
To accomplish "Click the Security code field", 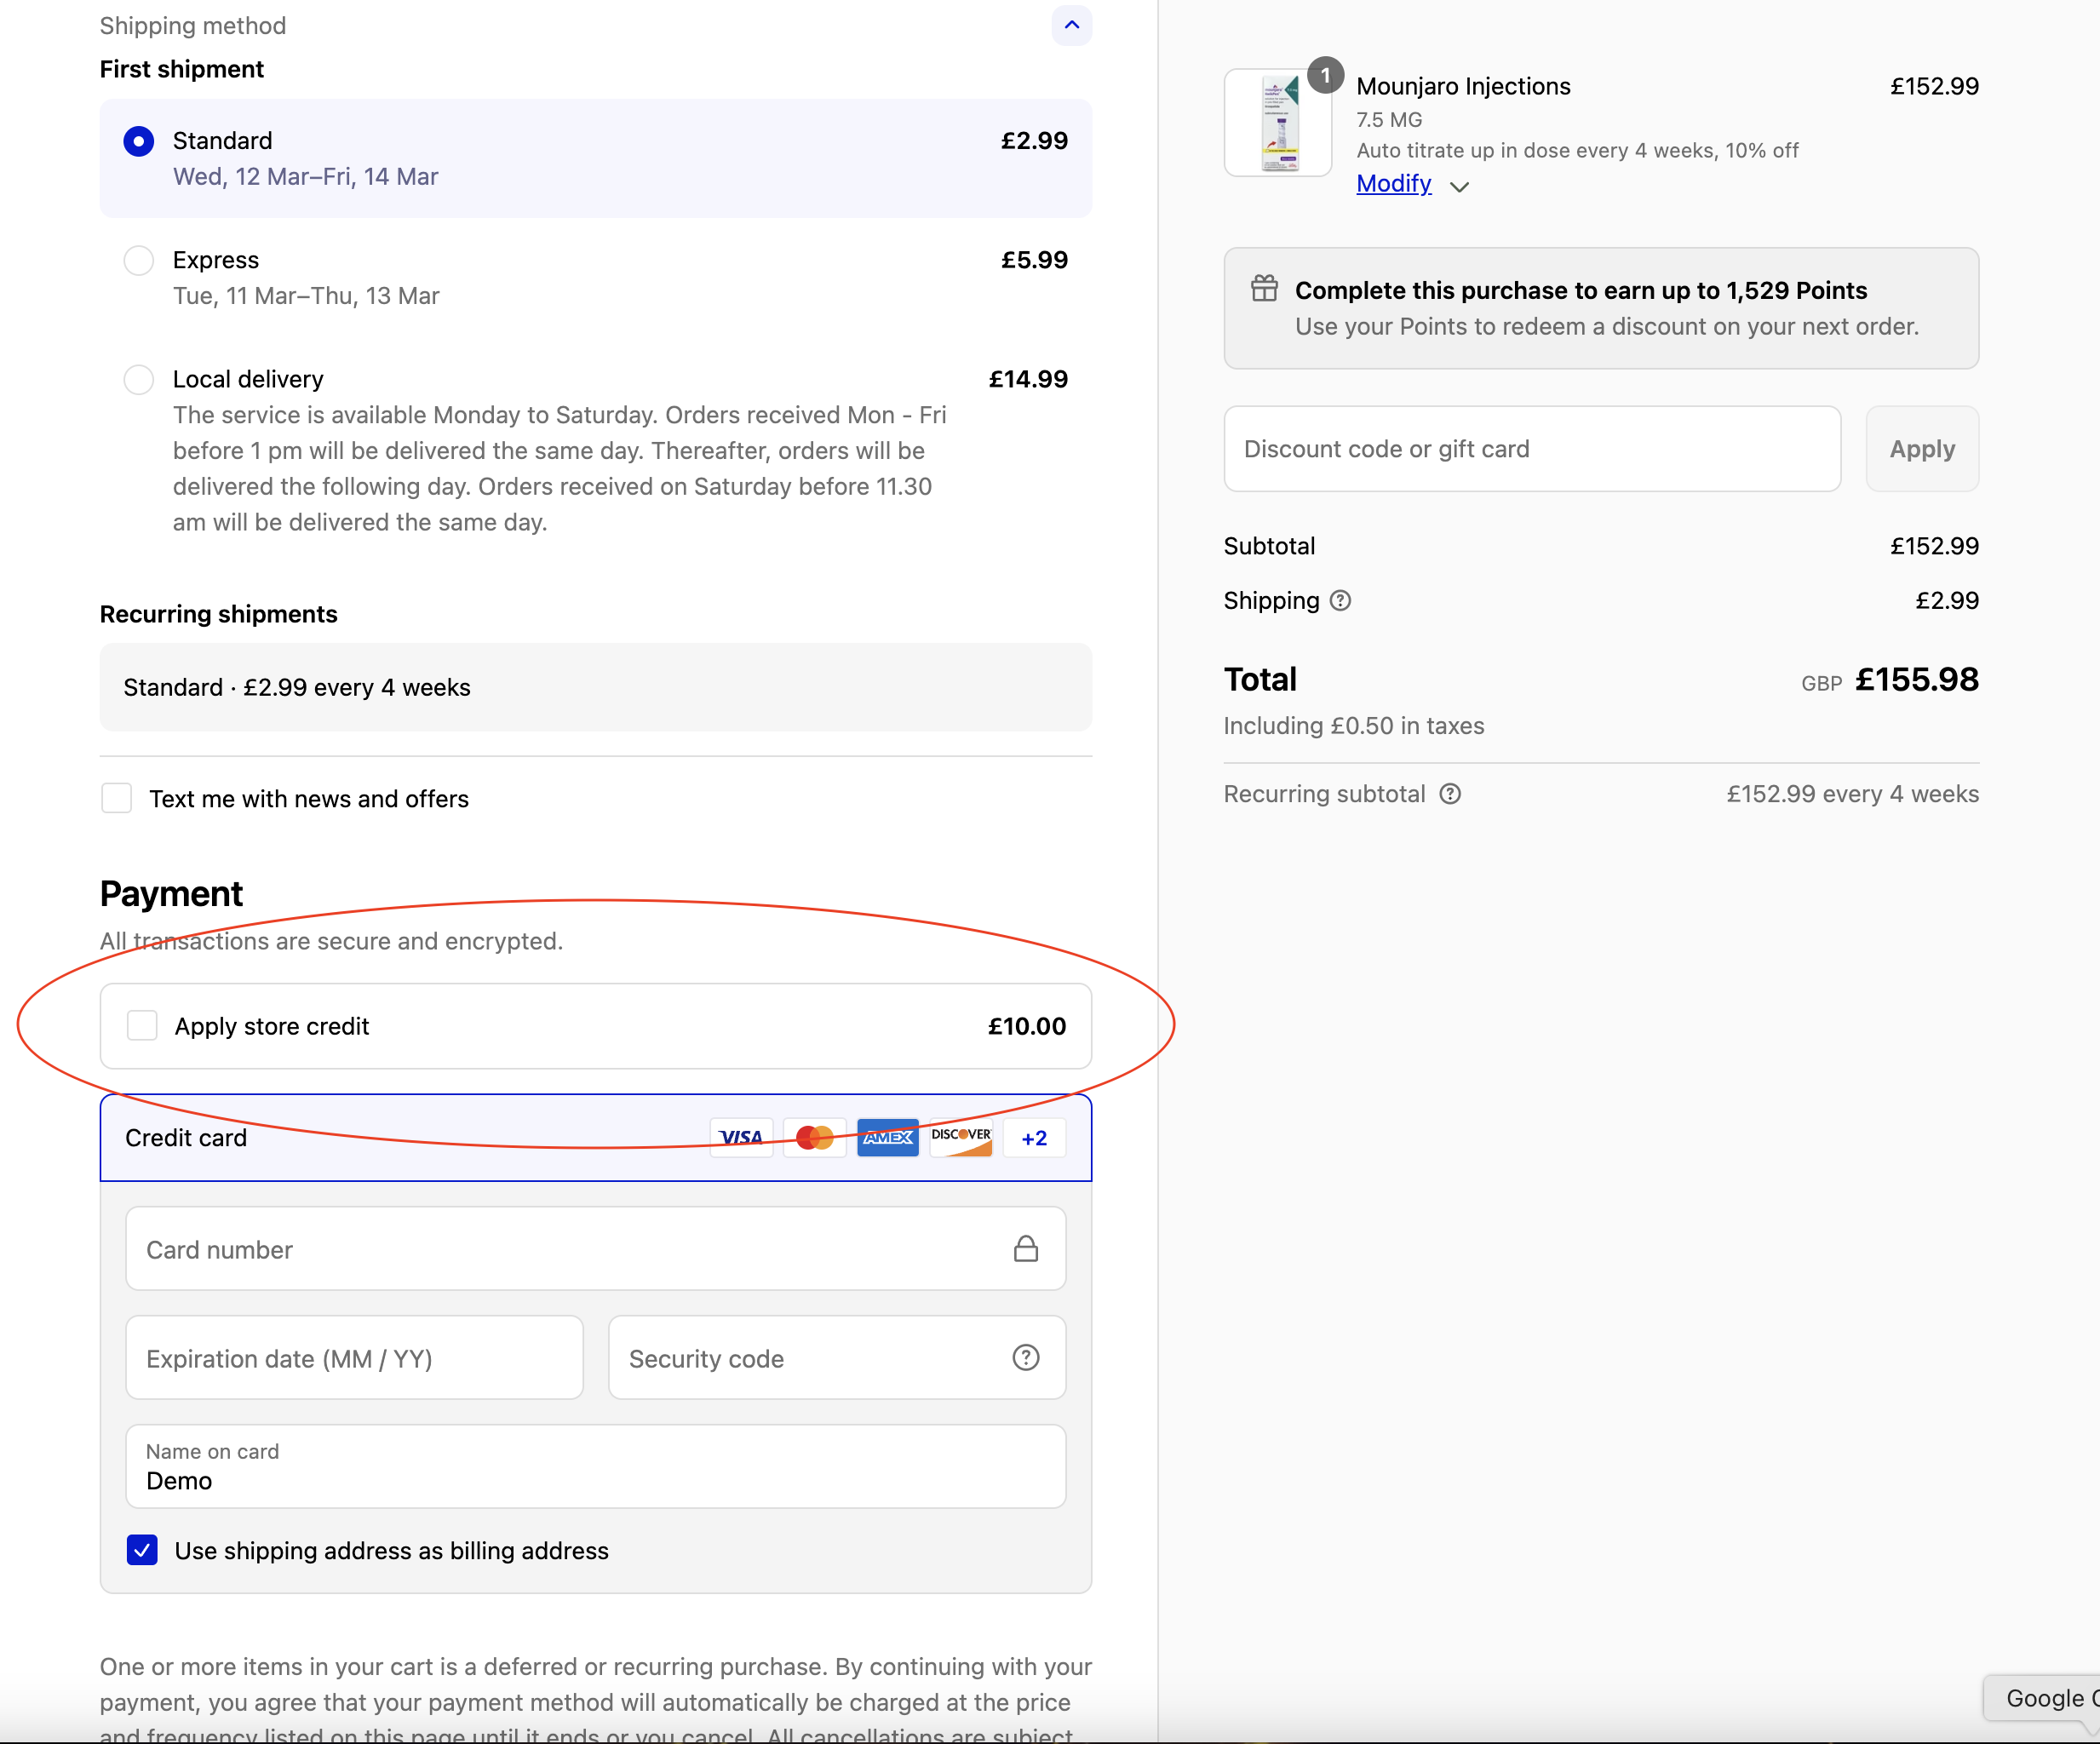I will (x=837, y=1358).
